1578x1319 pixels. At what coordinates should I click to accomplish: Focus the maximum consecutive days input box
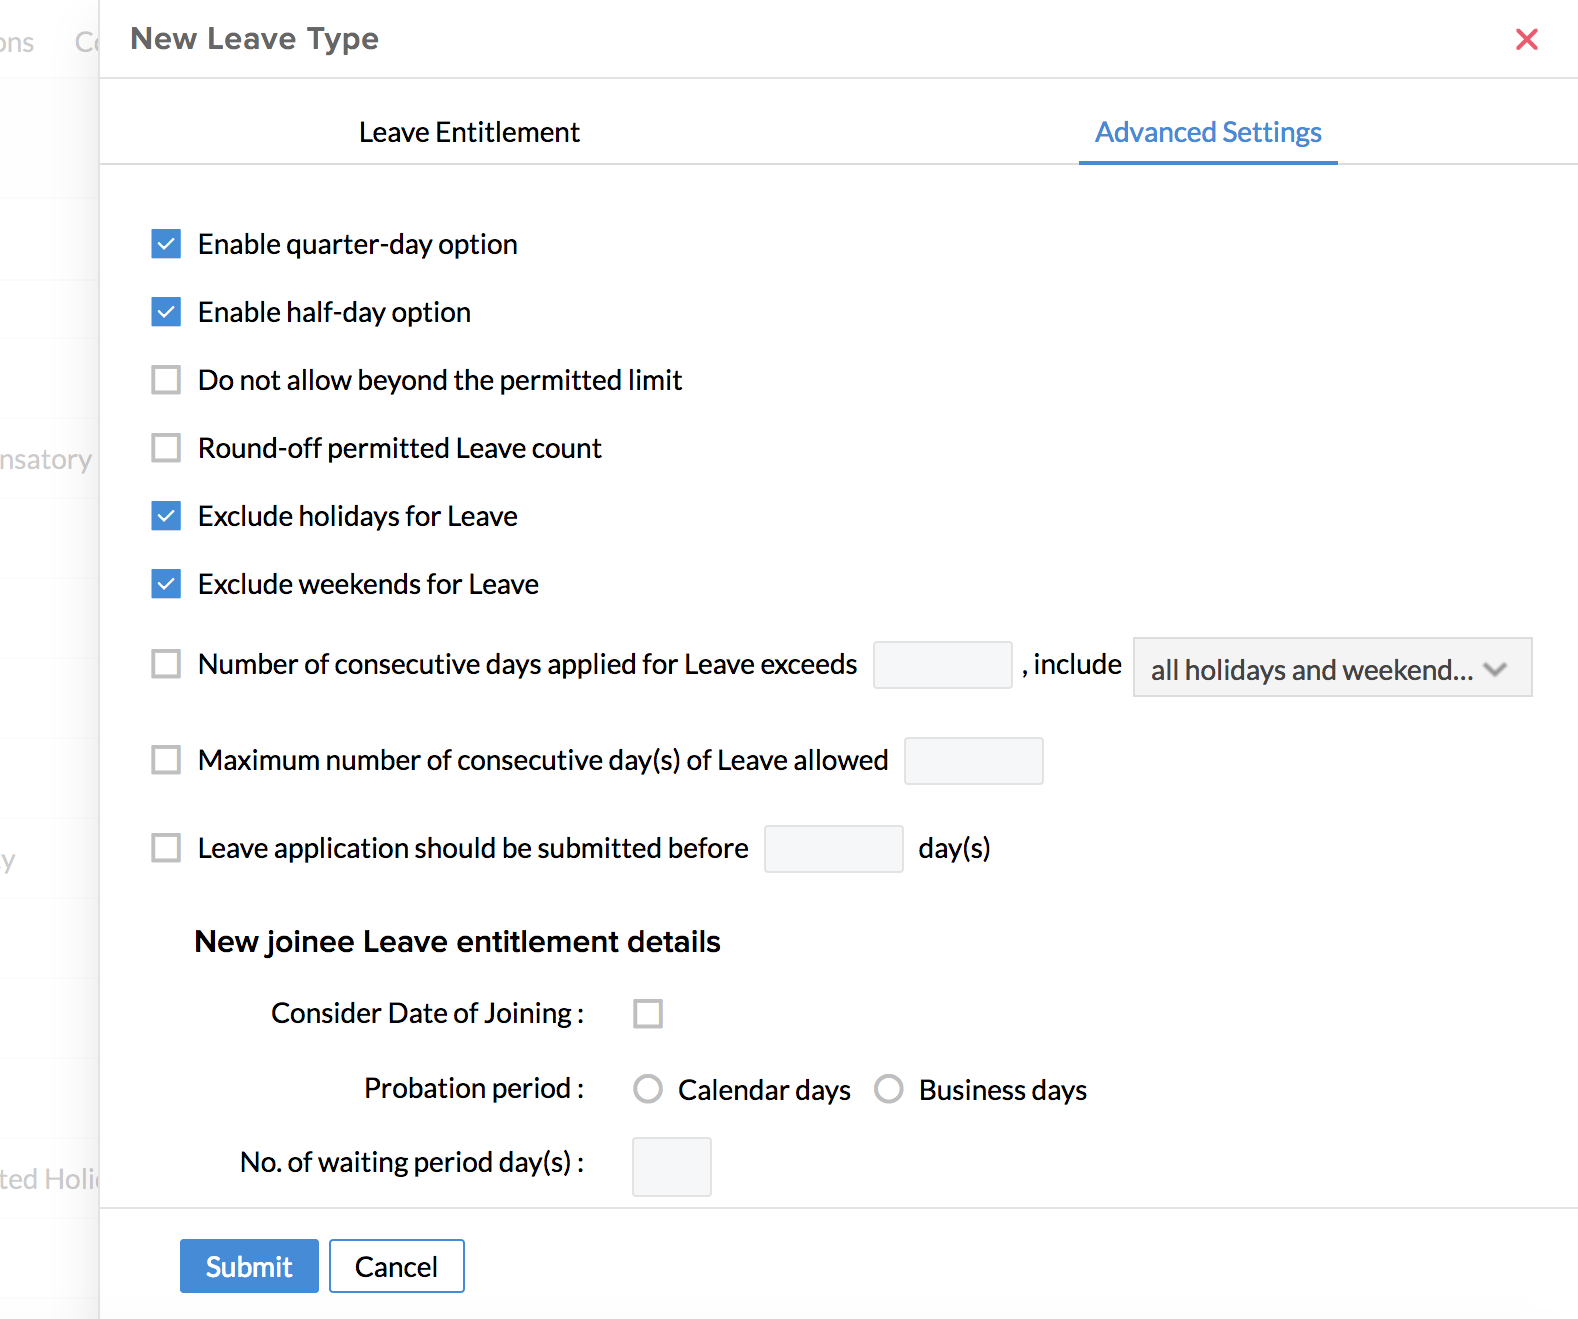973,761
